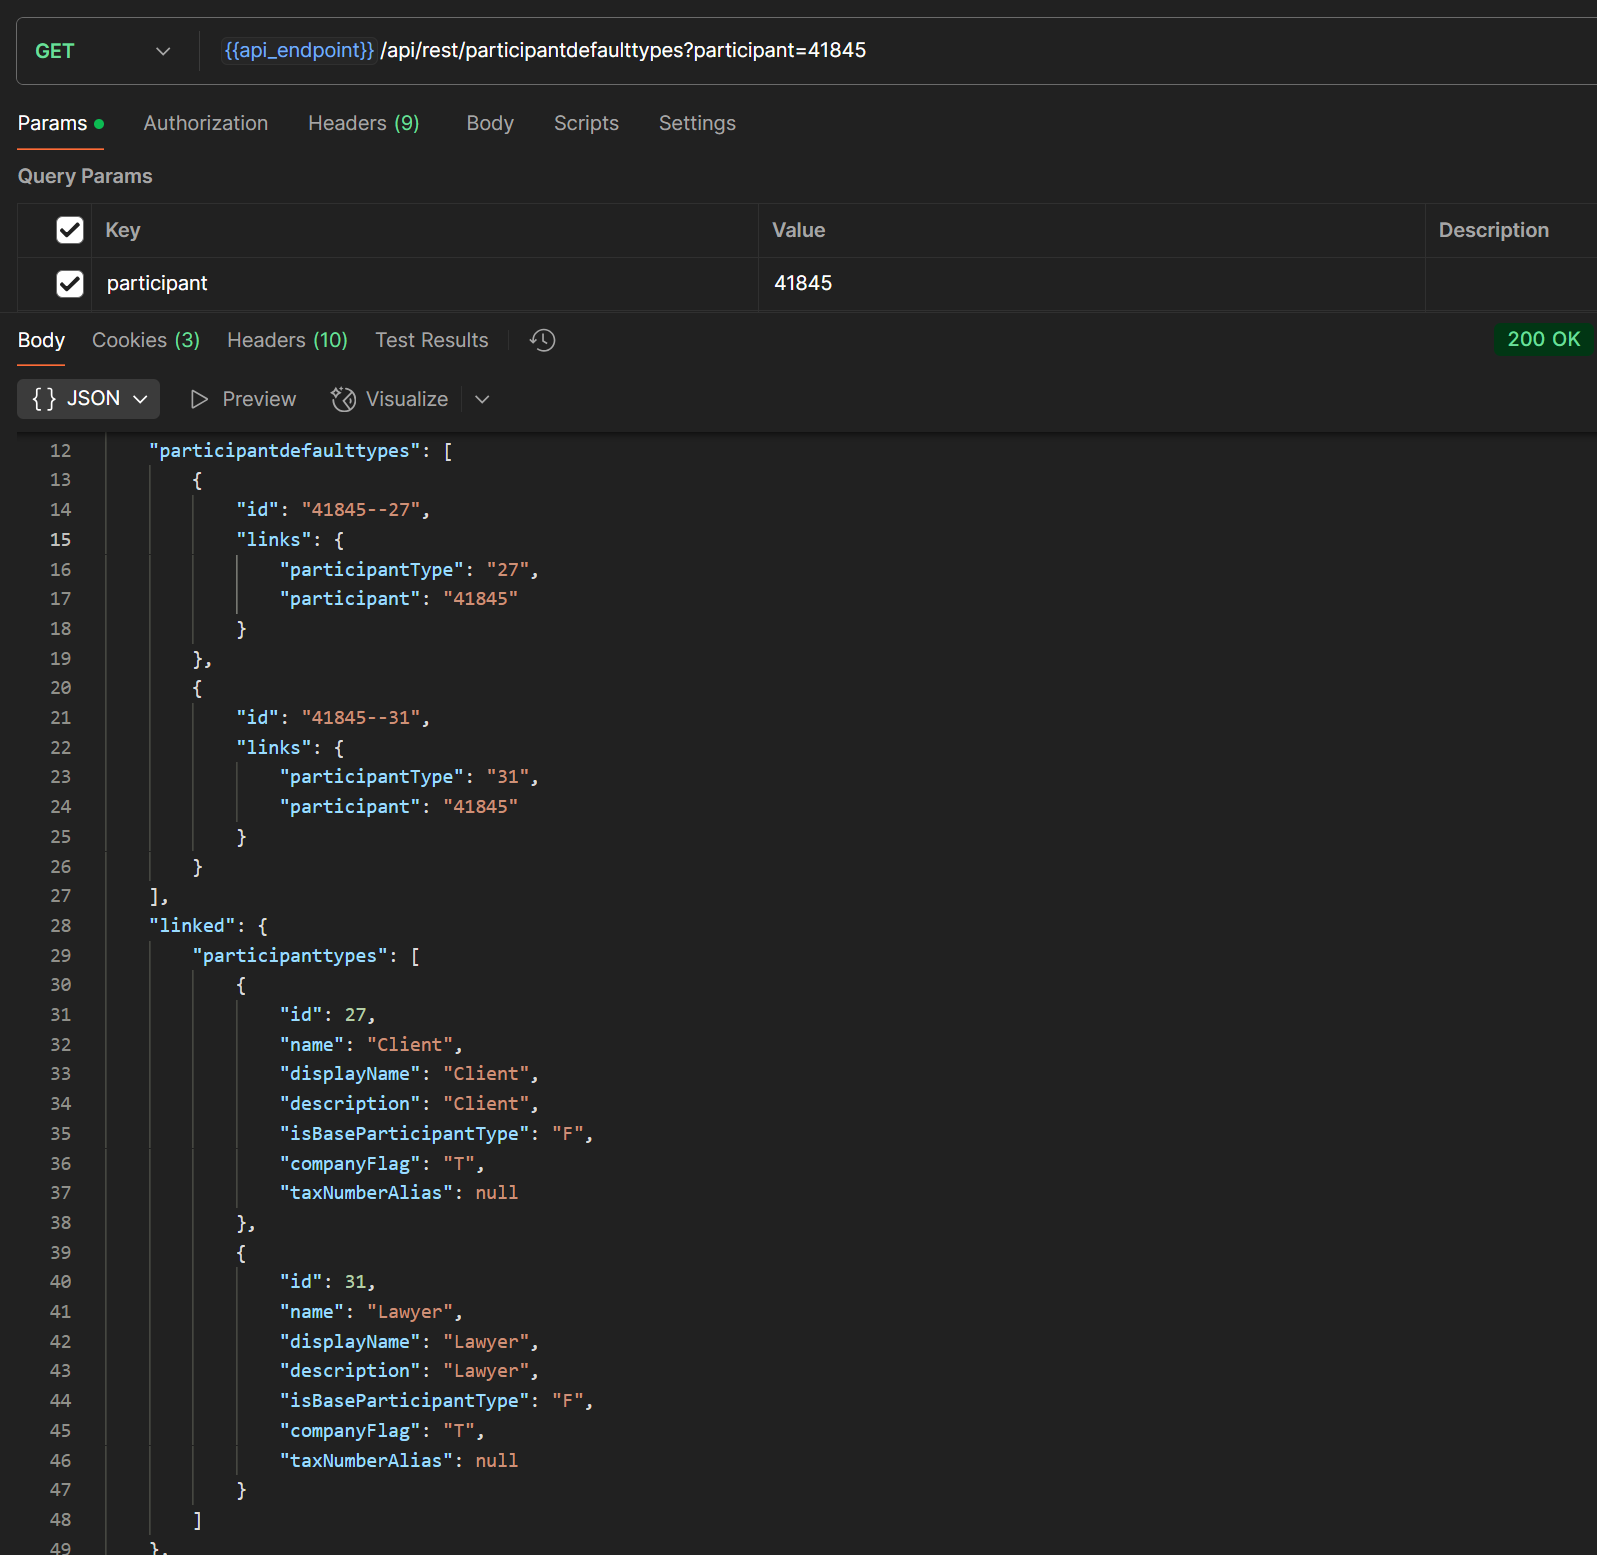Click the "linked" key on line 28
Screen dimensions: 1597x1555
(192, 926)
